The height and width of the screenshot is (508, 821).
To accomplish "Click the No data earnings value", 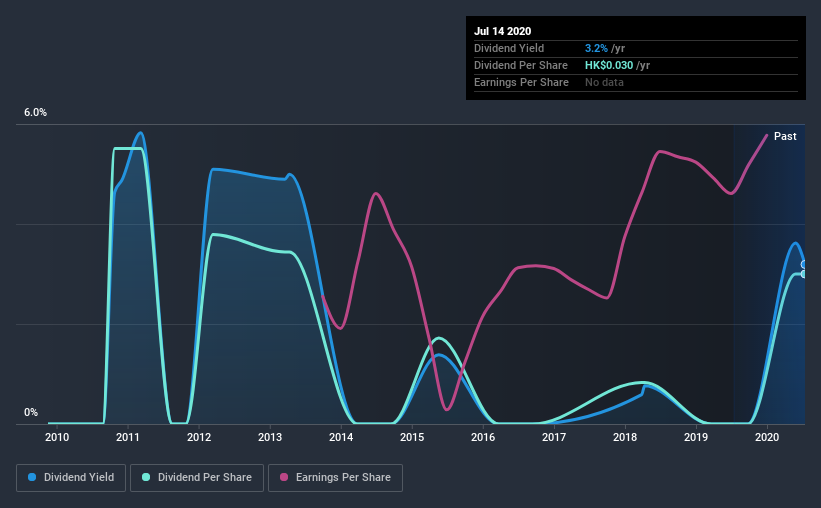I will pyautogui.click(x=604, y=82).
